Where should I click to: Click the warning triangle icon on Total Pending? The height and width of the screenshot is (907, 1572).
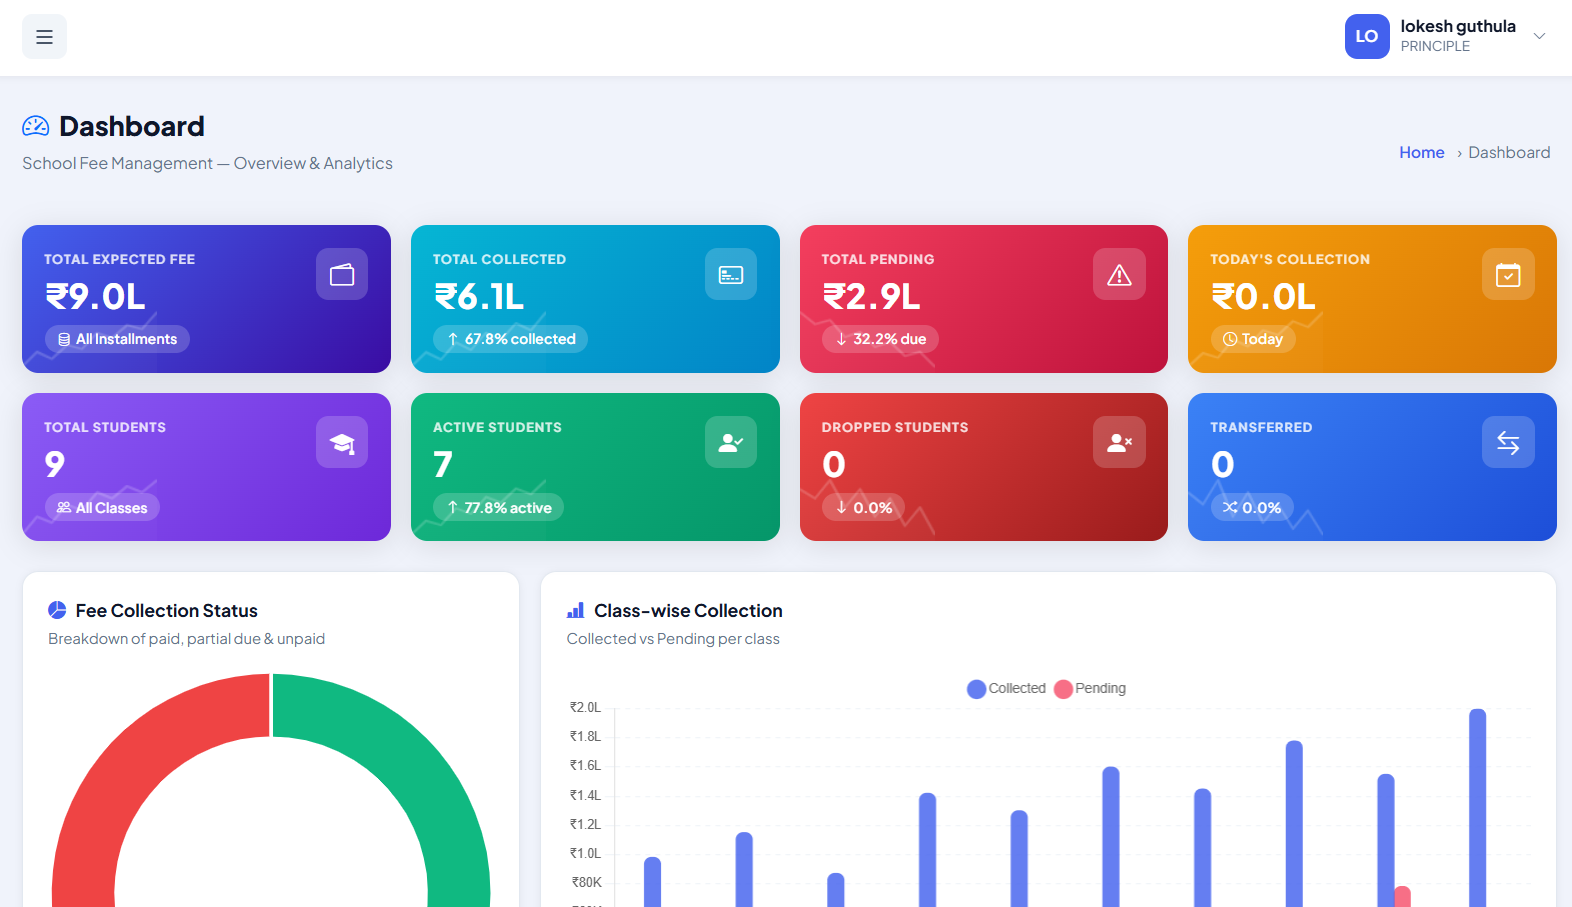(x=1119, y=274)
